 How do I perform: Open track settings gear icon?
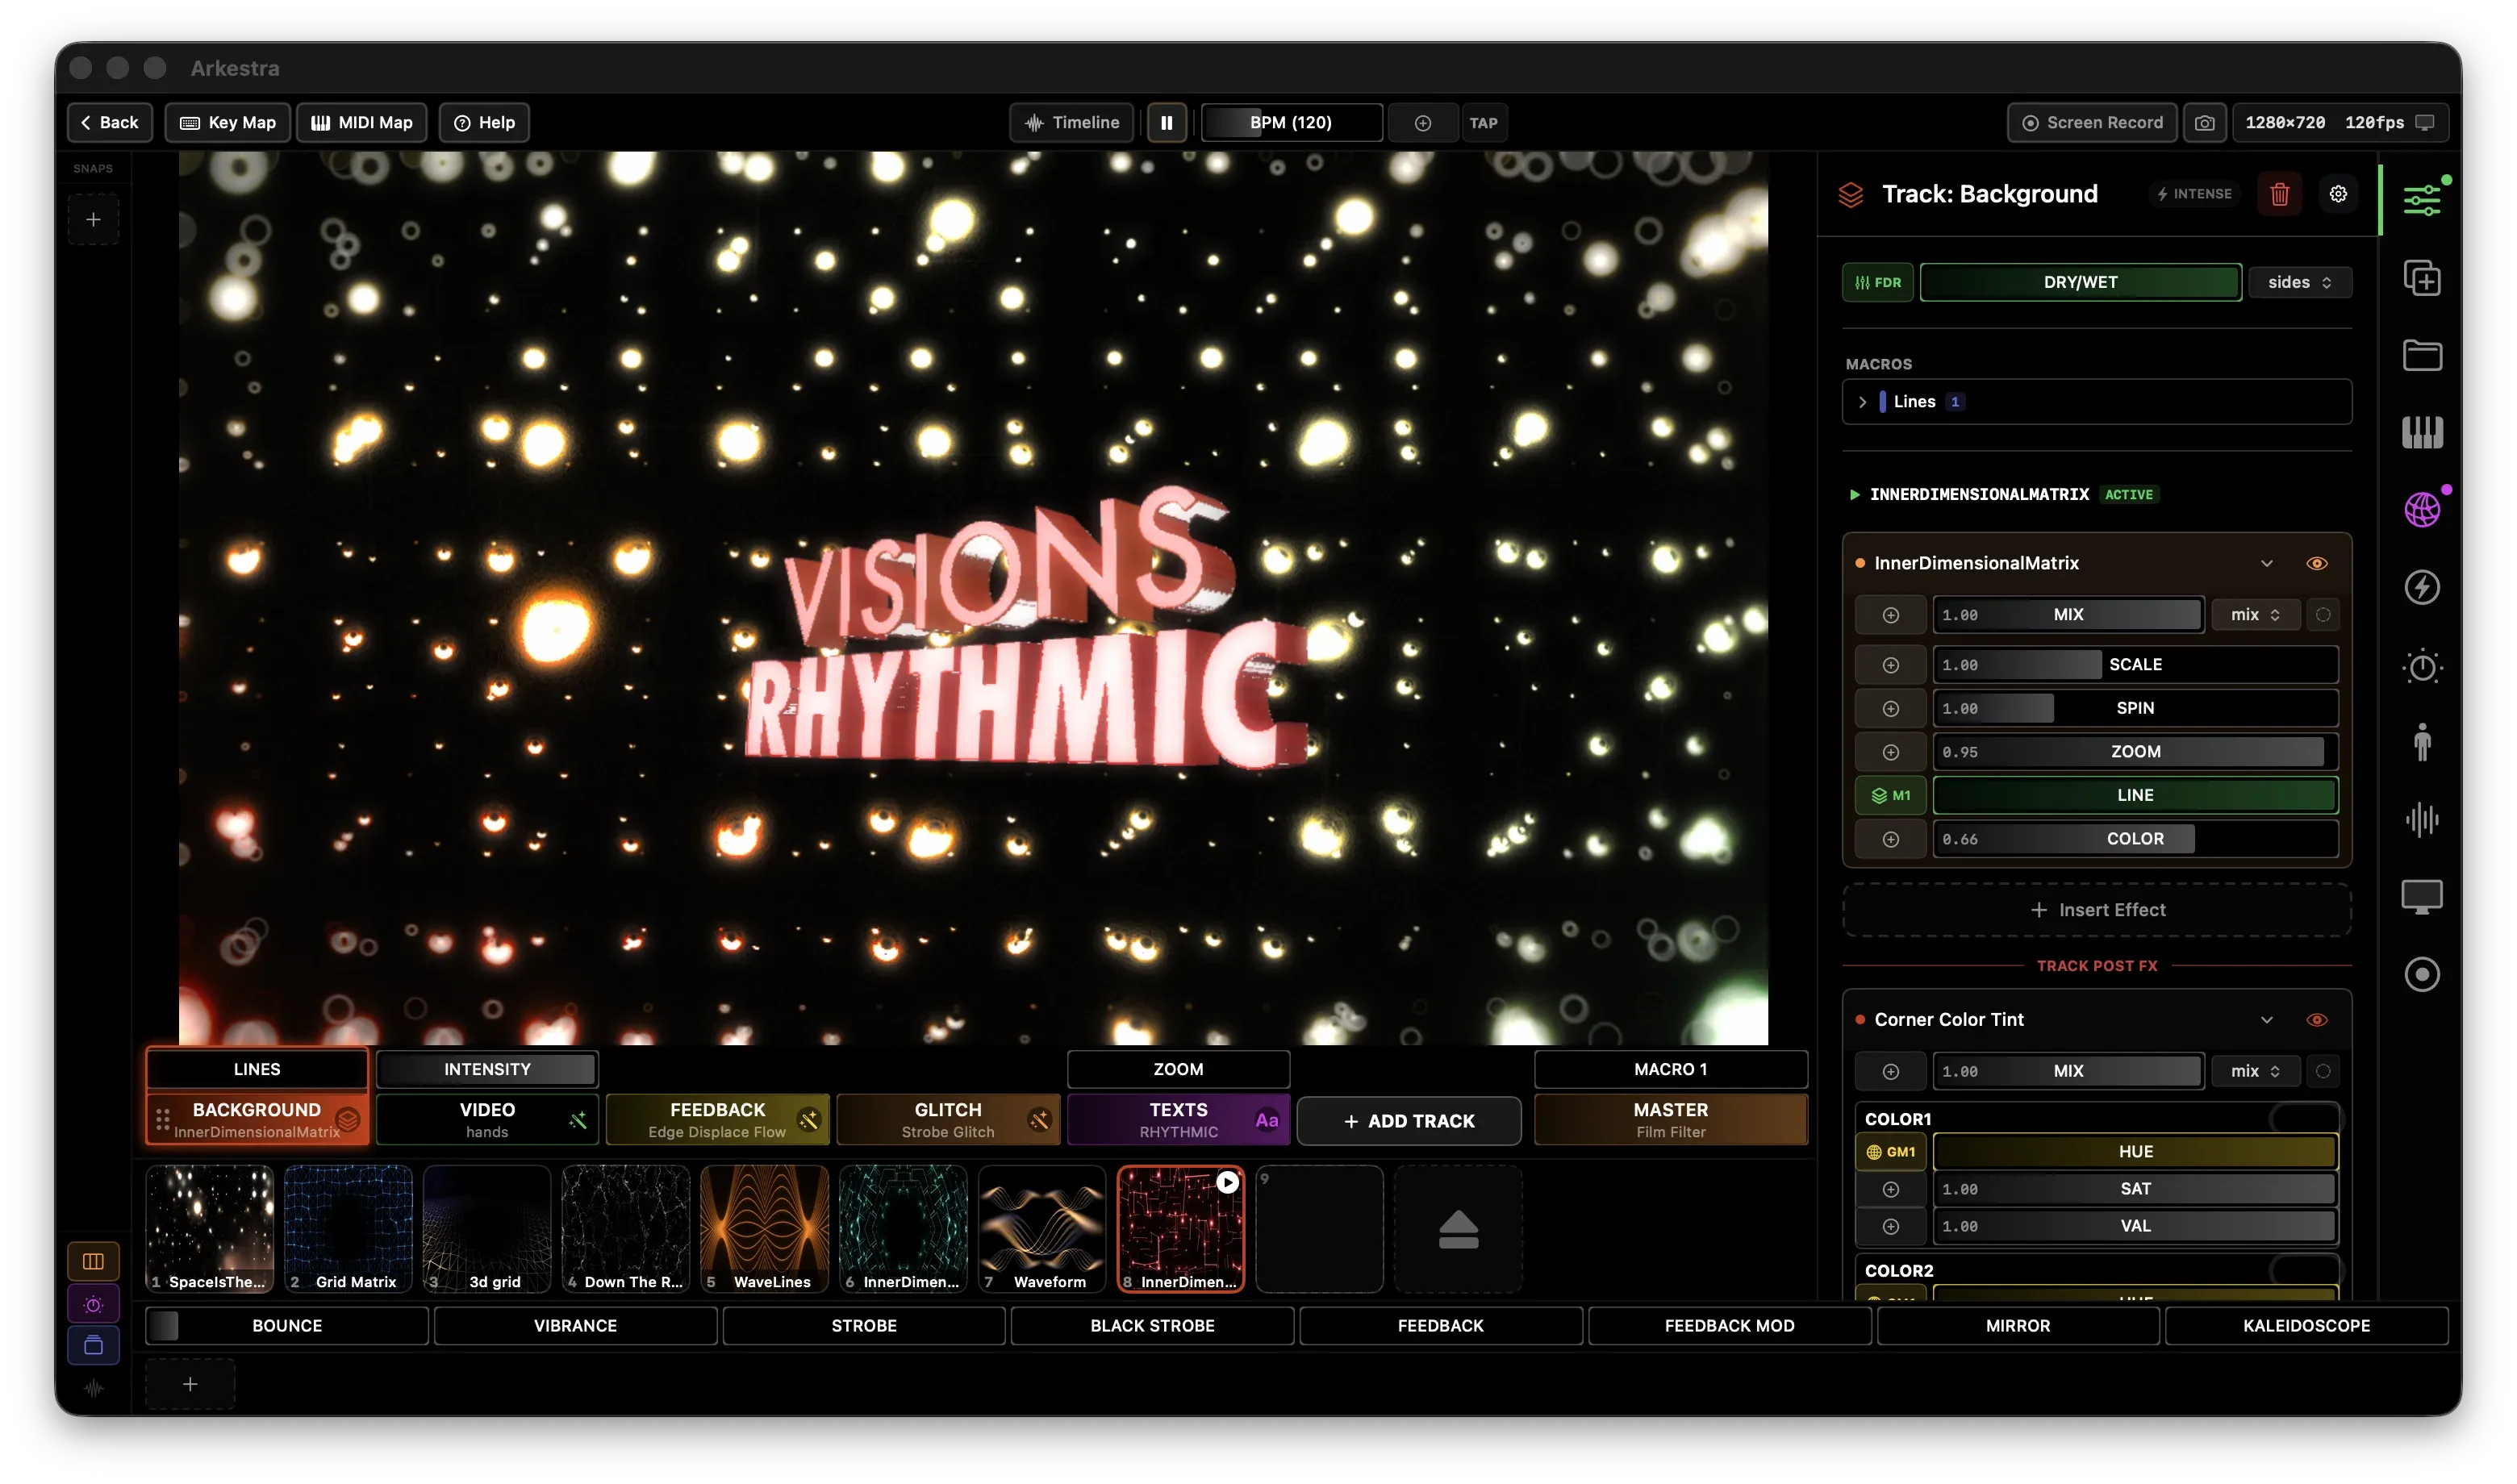pyautogui.click(x=2337, y=194)
